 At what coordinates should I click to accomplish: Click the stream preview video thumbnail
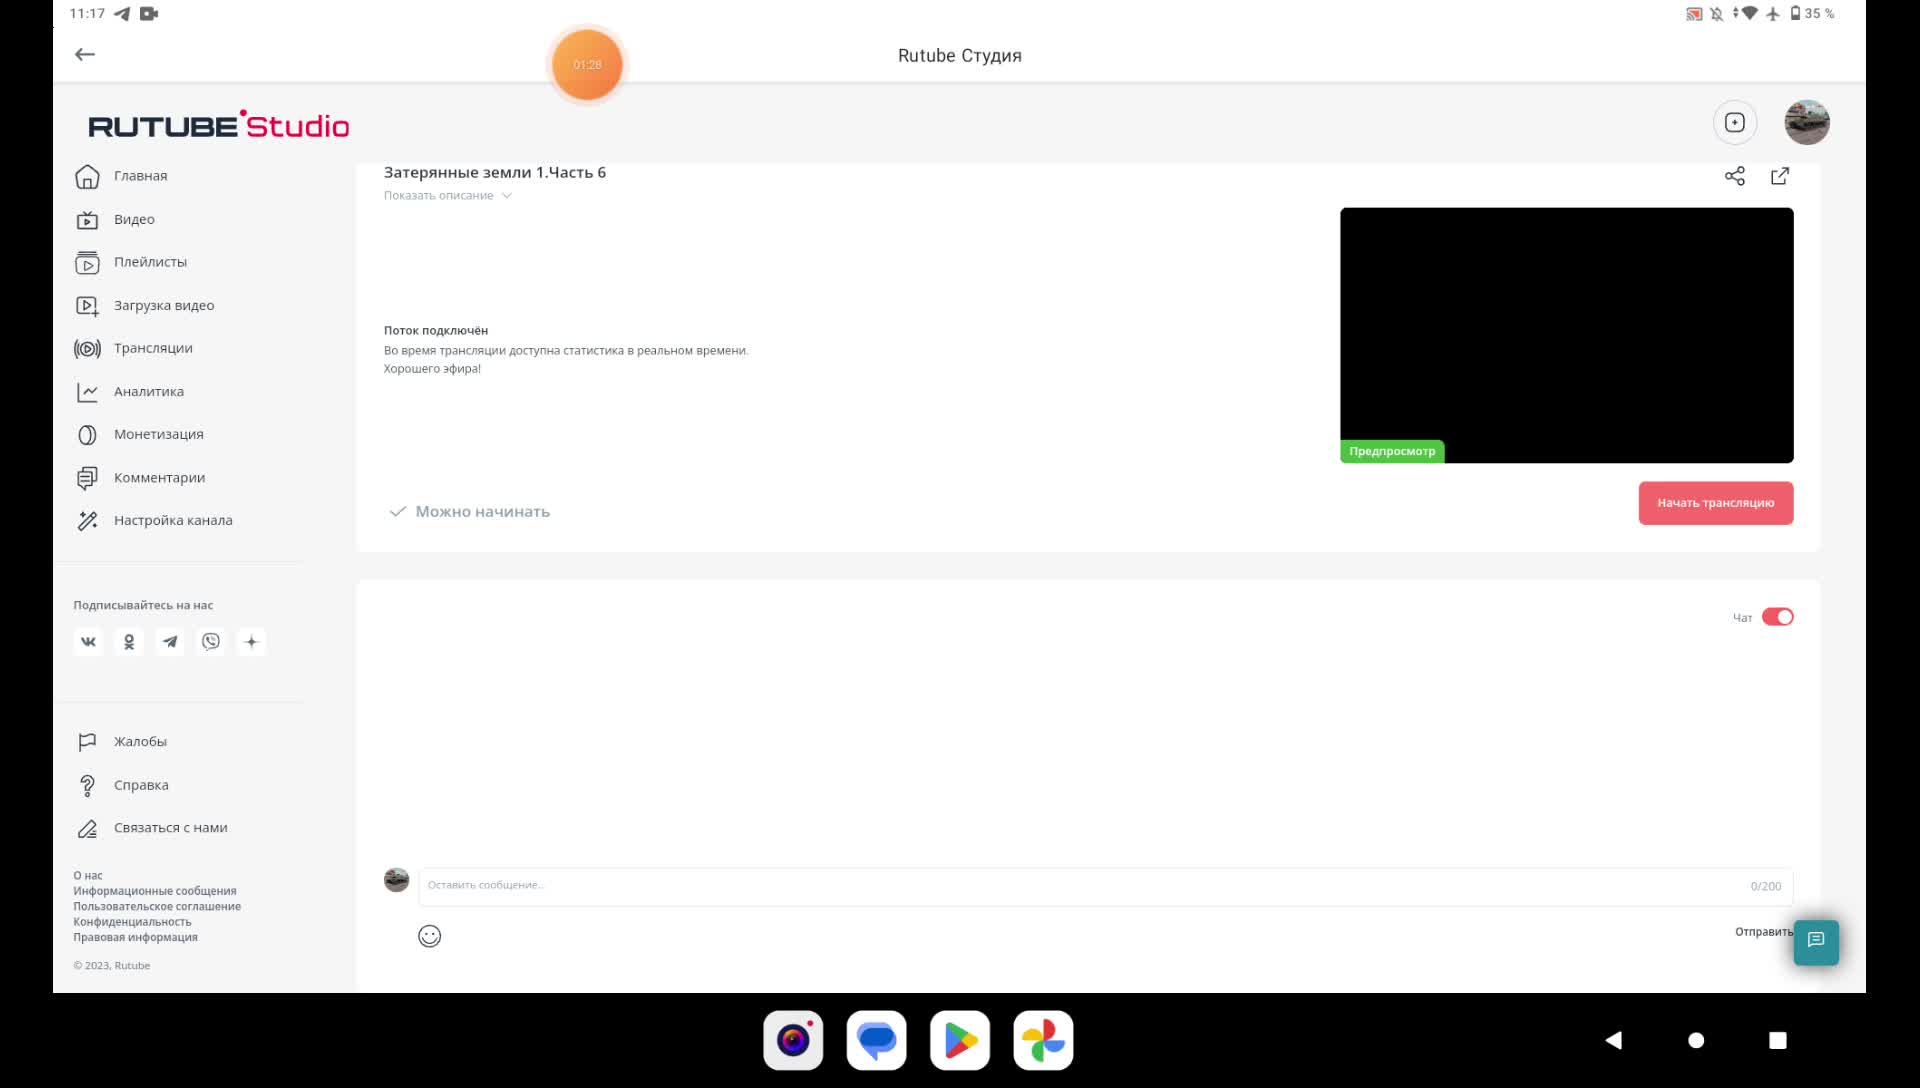coord(1566,335)
